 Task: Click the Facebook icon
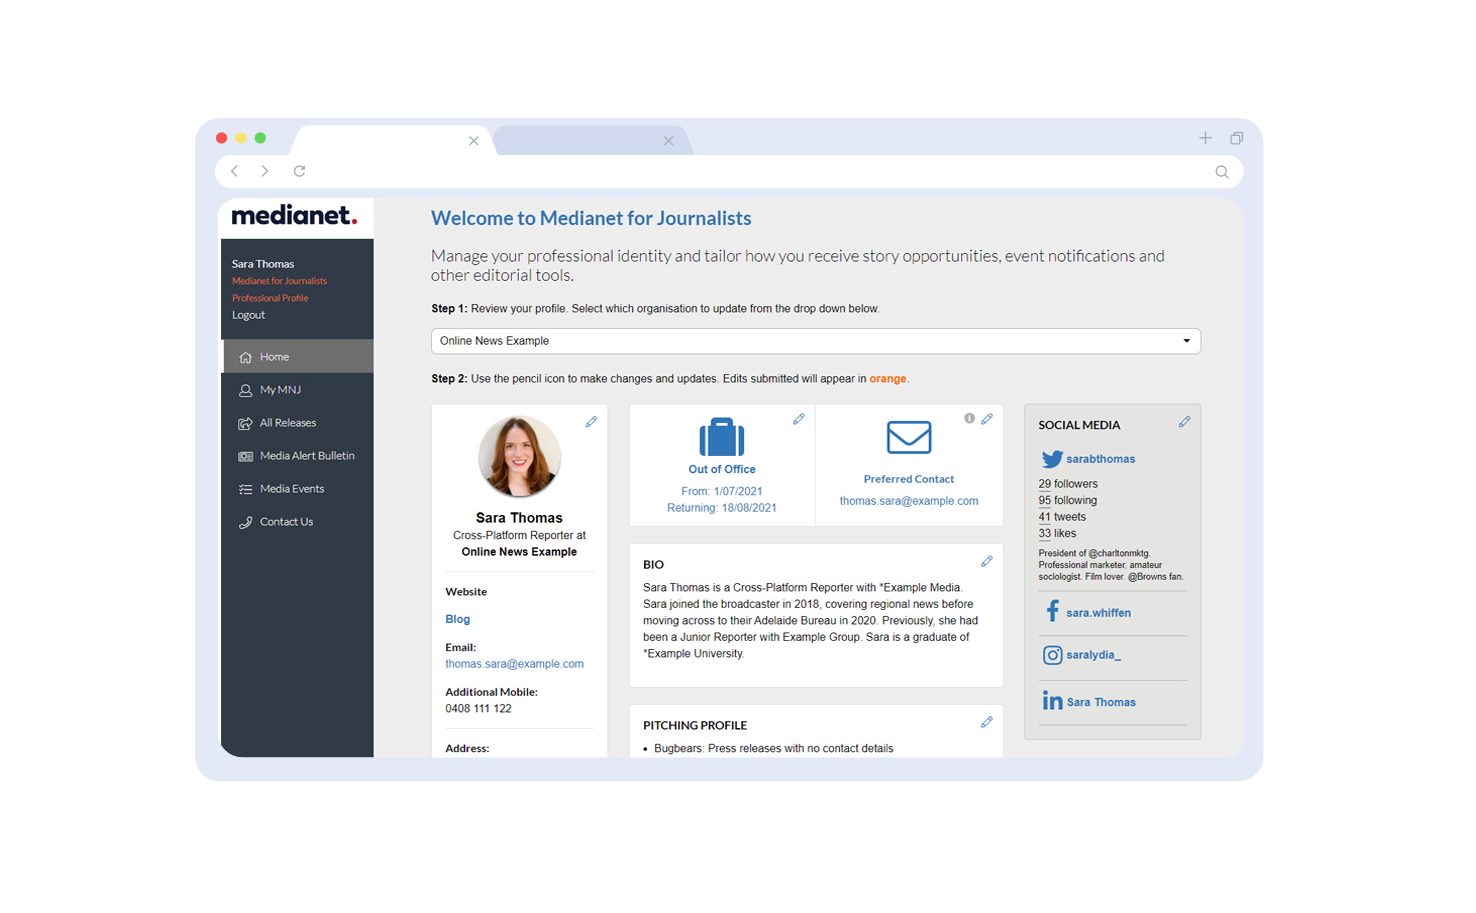coord(1052,612)
